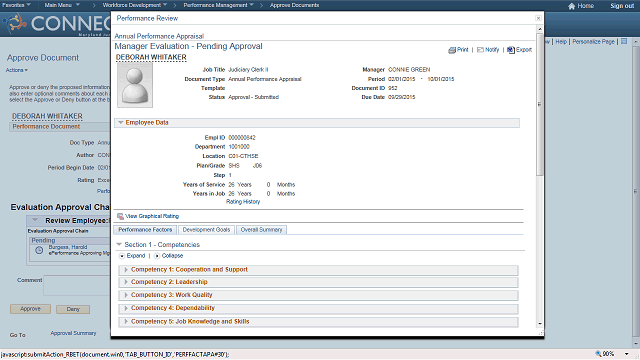Expand Competency 4: Dependability
640x360 pixels.
(126, 308)
